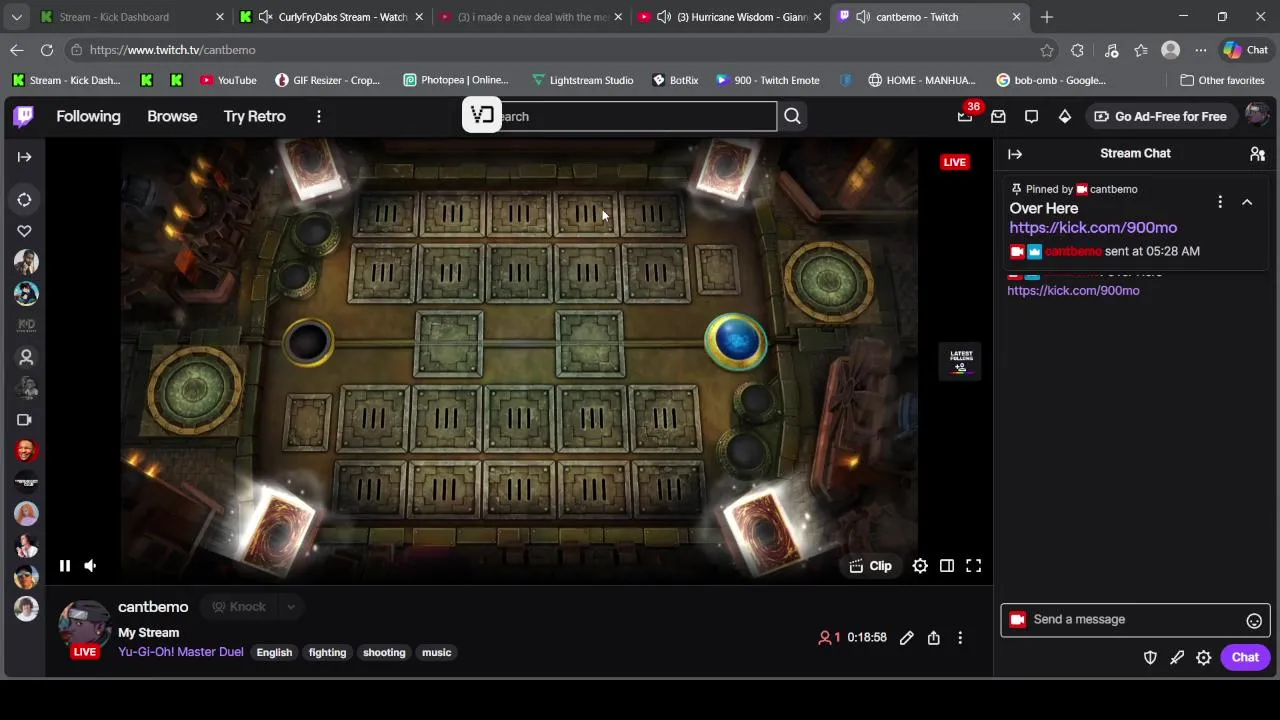Screen dimensions: 1280x720
Task: Open the video player settings gear
Action: (920, 566)
